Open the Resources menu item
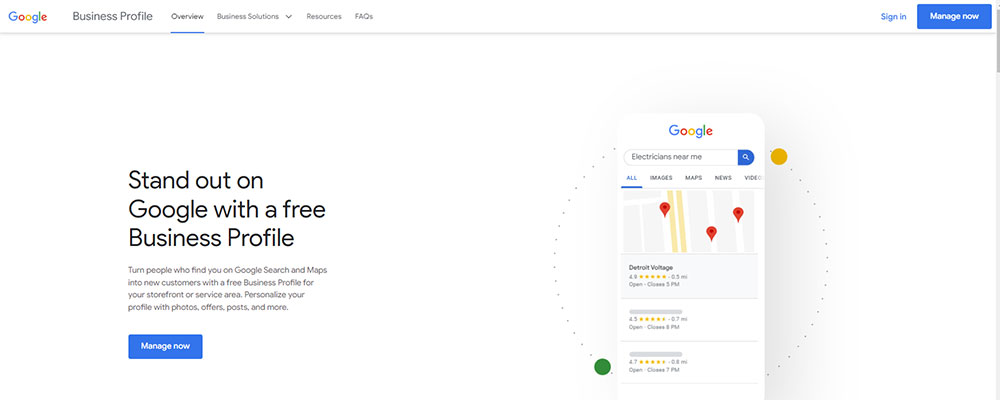This screenshot has width=1000, height=400. (324, 17)
